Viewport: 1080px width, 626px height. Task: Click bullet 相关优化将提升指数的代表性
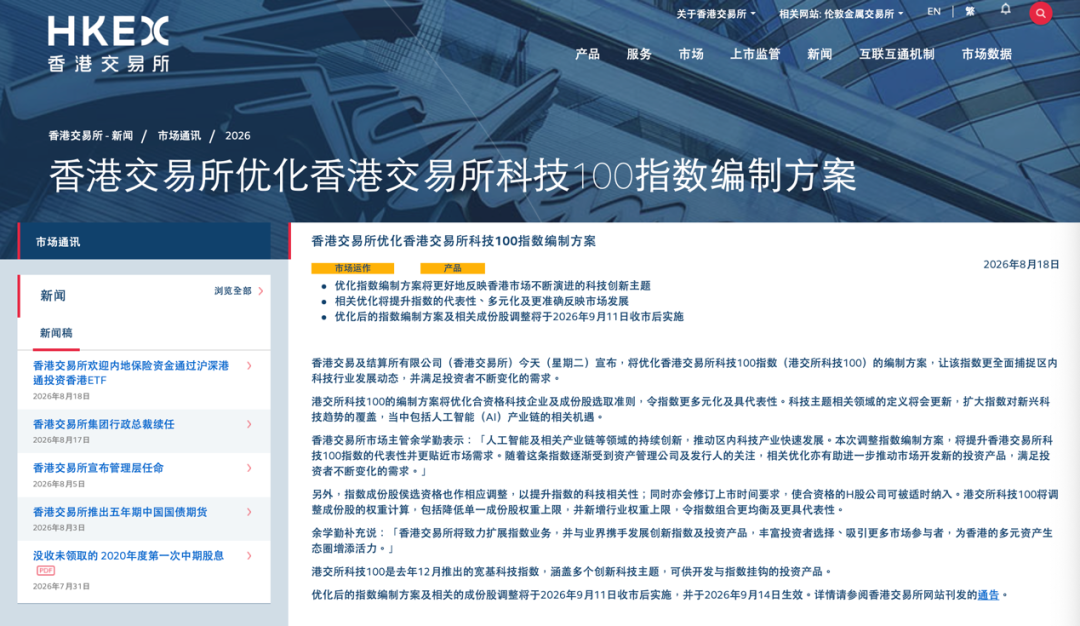point(481,302)
